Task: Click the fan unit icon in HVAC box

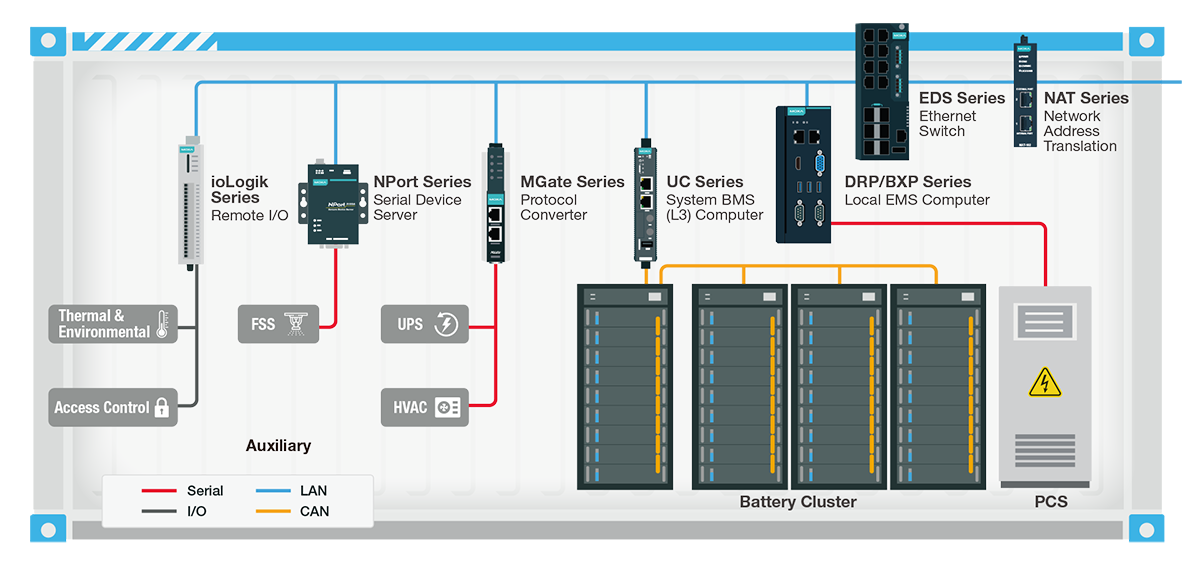Action: (447, 407)
